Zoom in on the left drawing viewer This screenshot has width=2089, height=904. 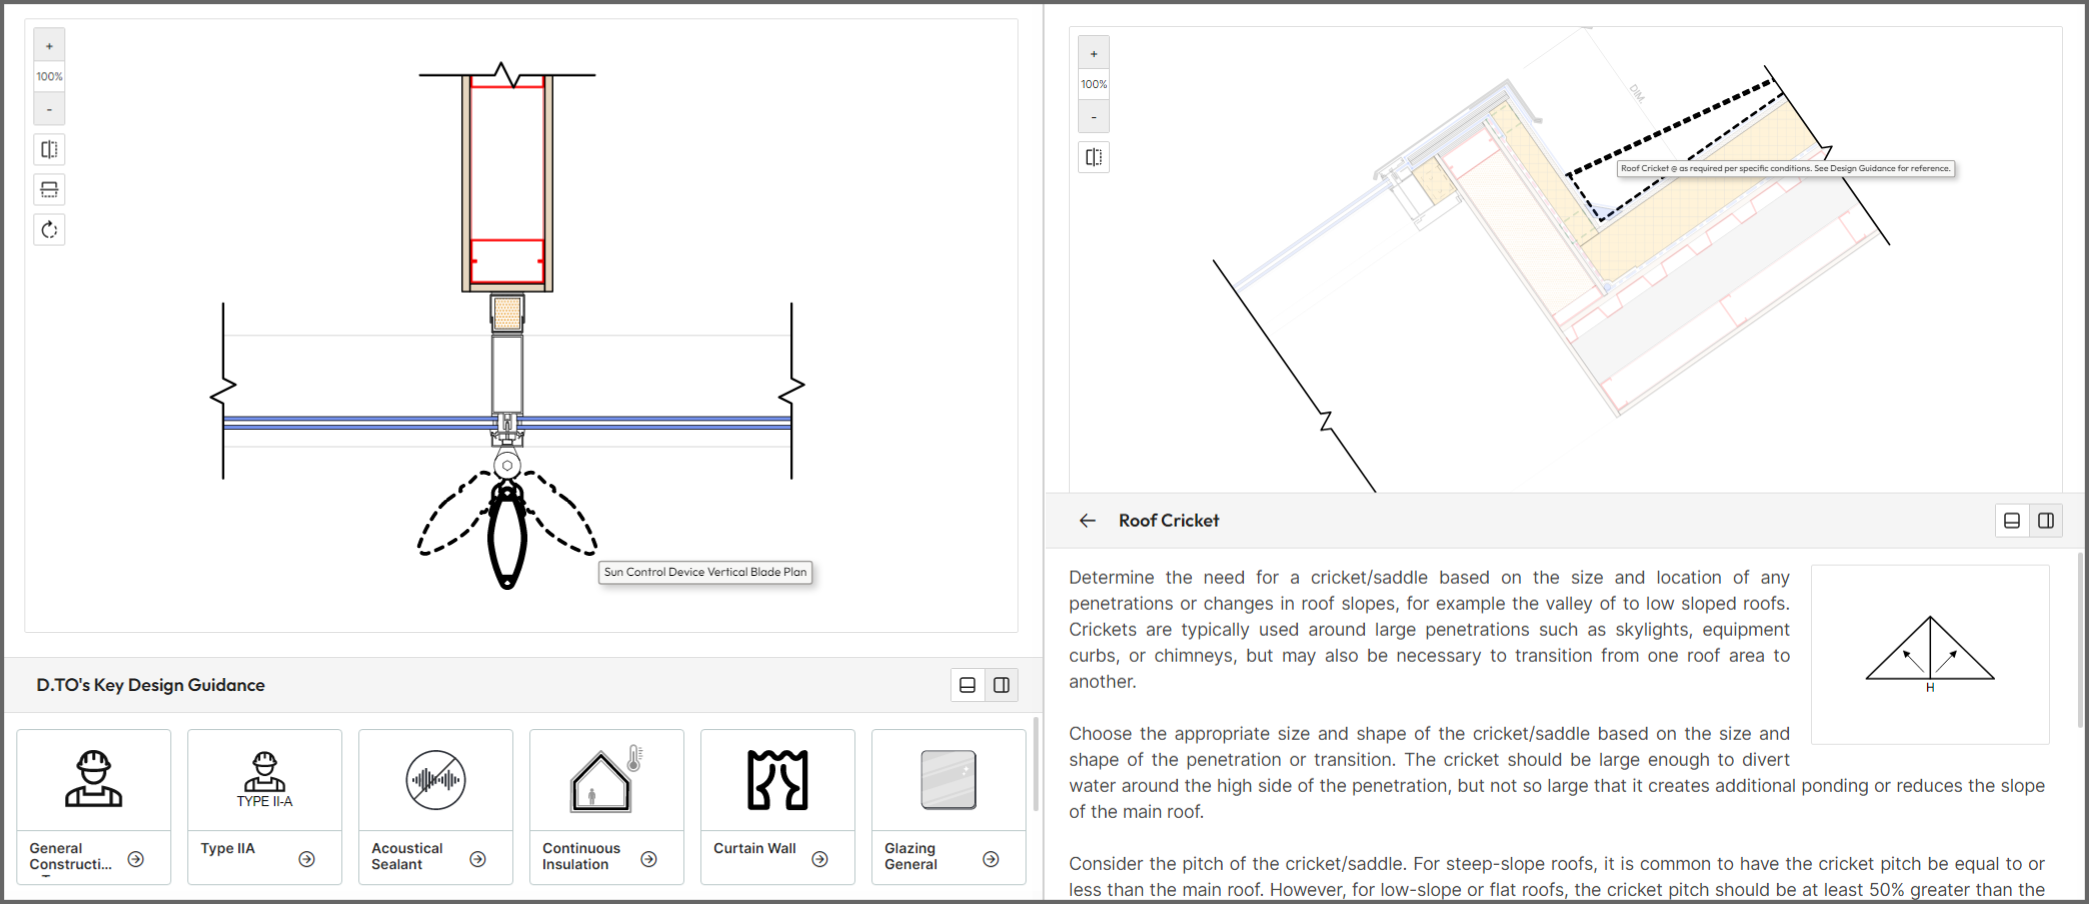point(49,46)
